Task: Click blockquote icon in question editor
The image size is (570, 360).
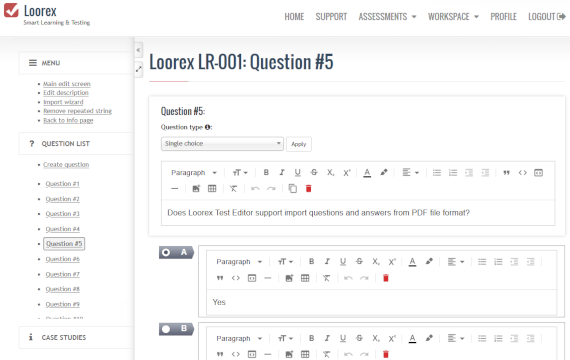Action: [506, 172]
